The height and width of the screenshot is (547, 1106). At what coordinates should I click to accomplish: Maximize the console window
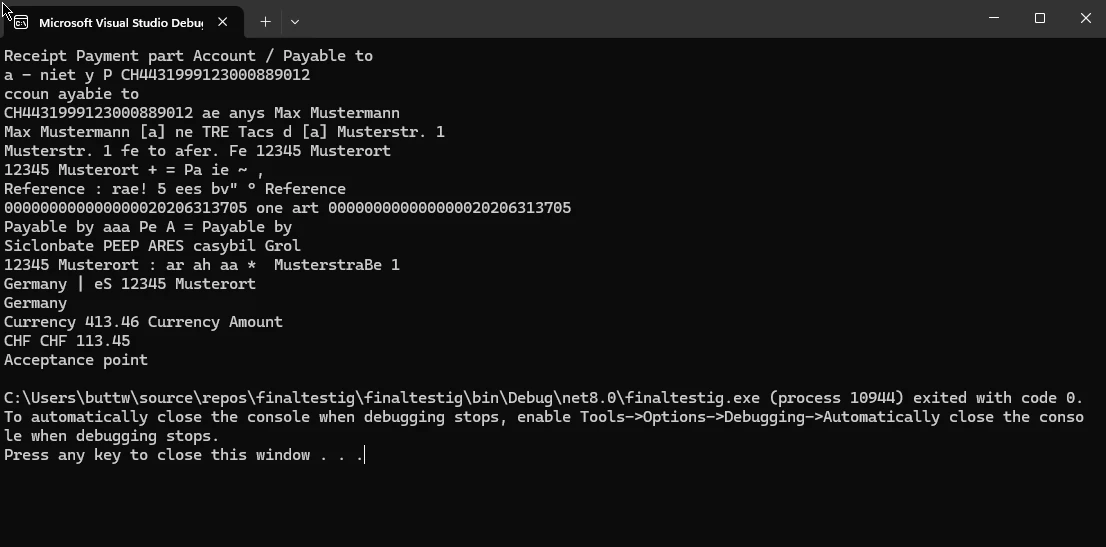tap(1040, 18)
